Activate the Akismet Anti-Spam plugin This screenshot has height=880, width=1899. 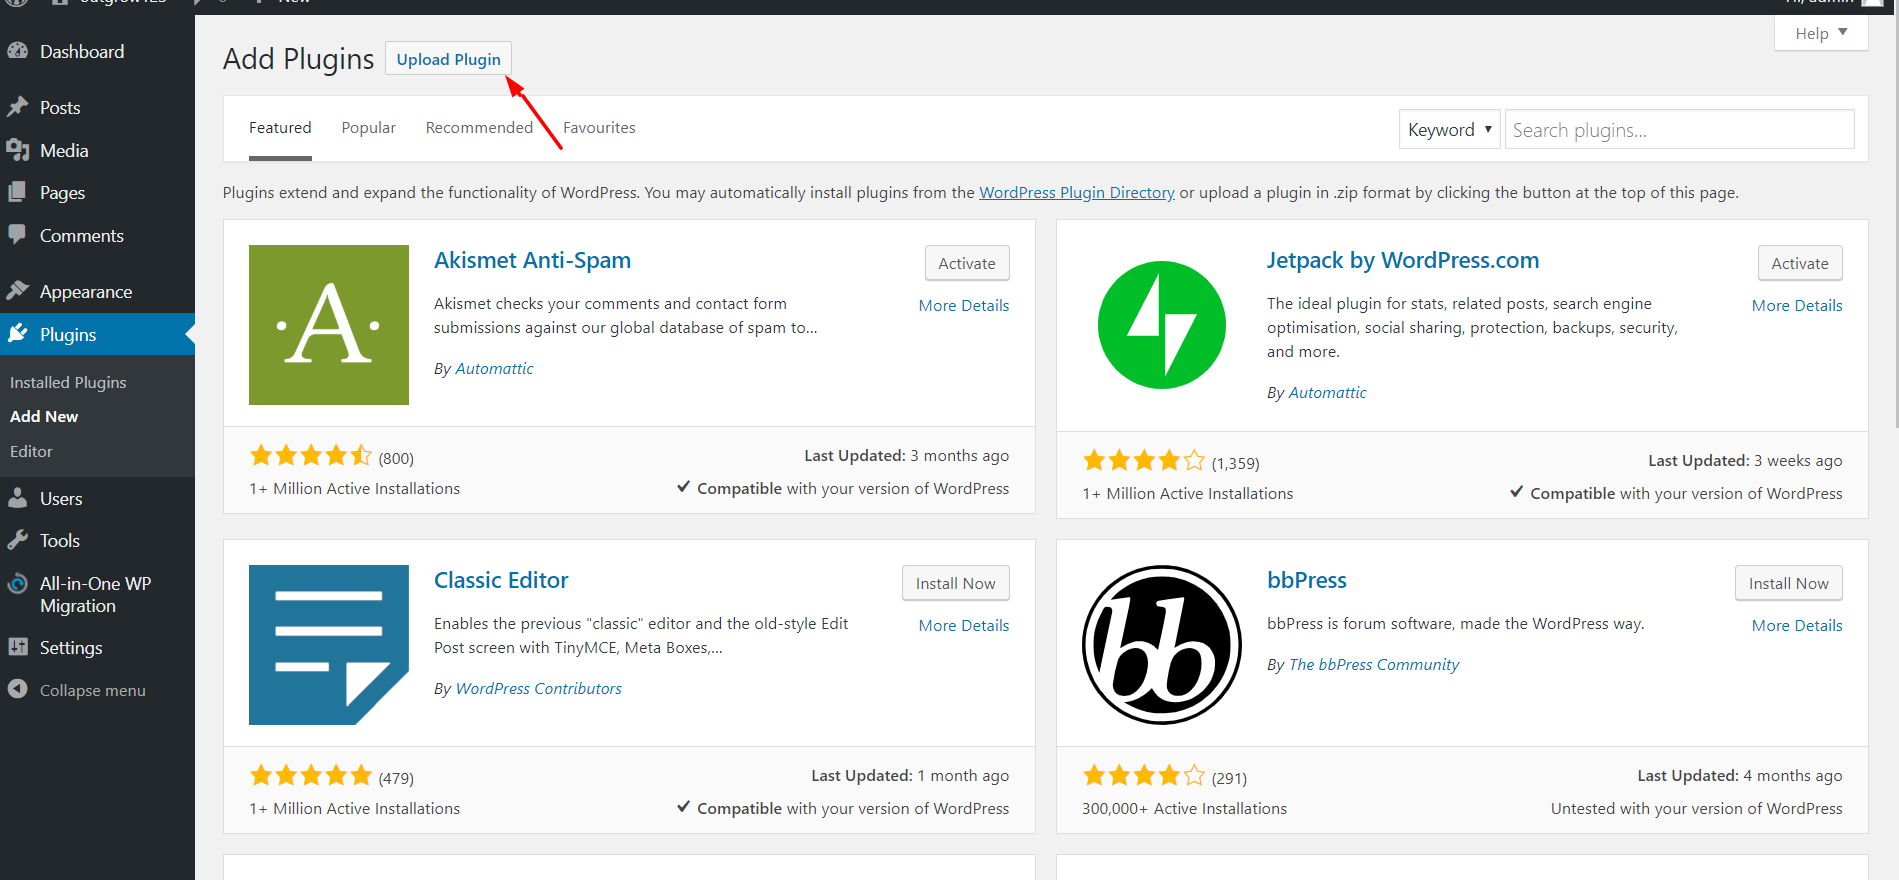coord(967,263)
